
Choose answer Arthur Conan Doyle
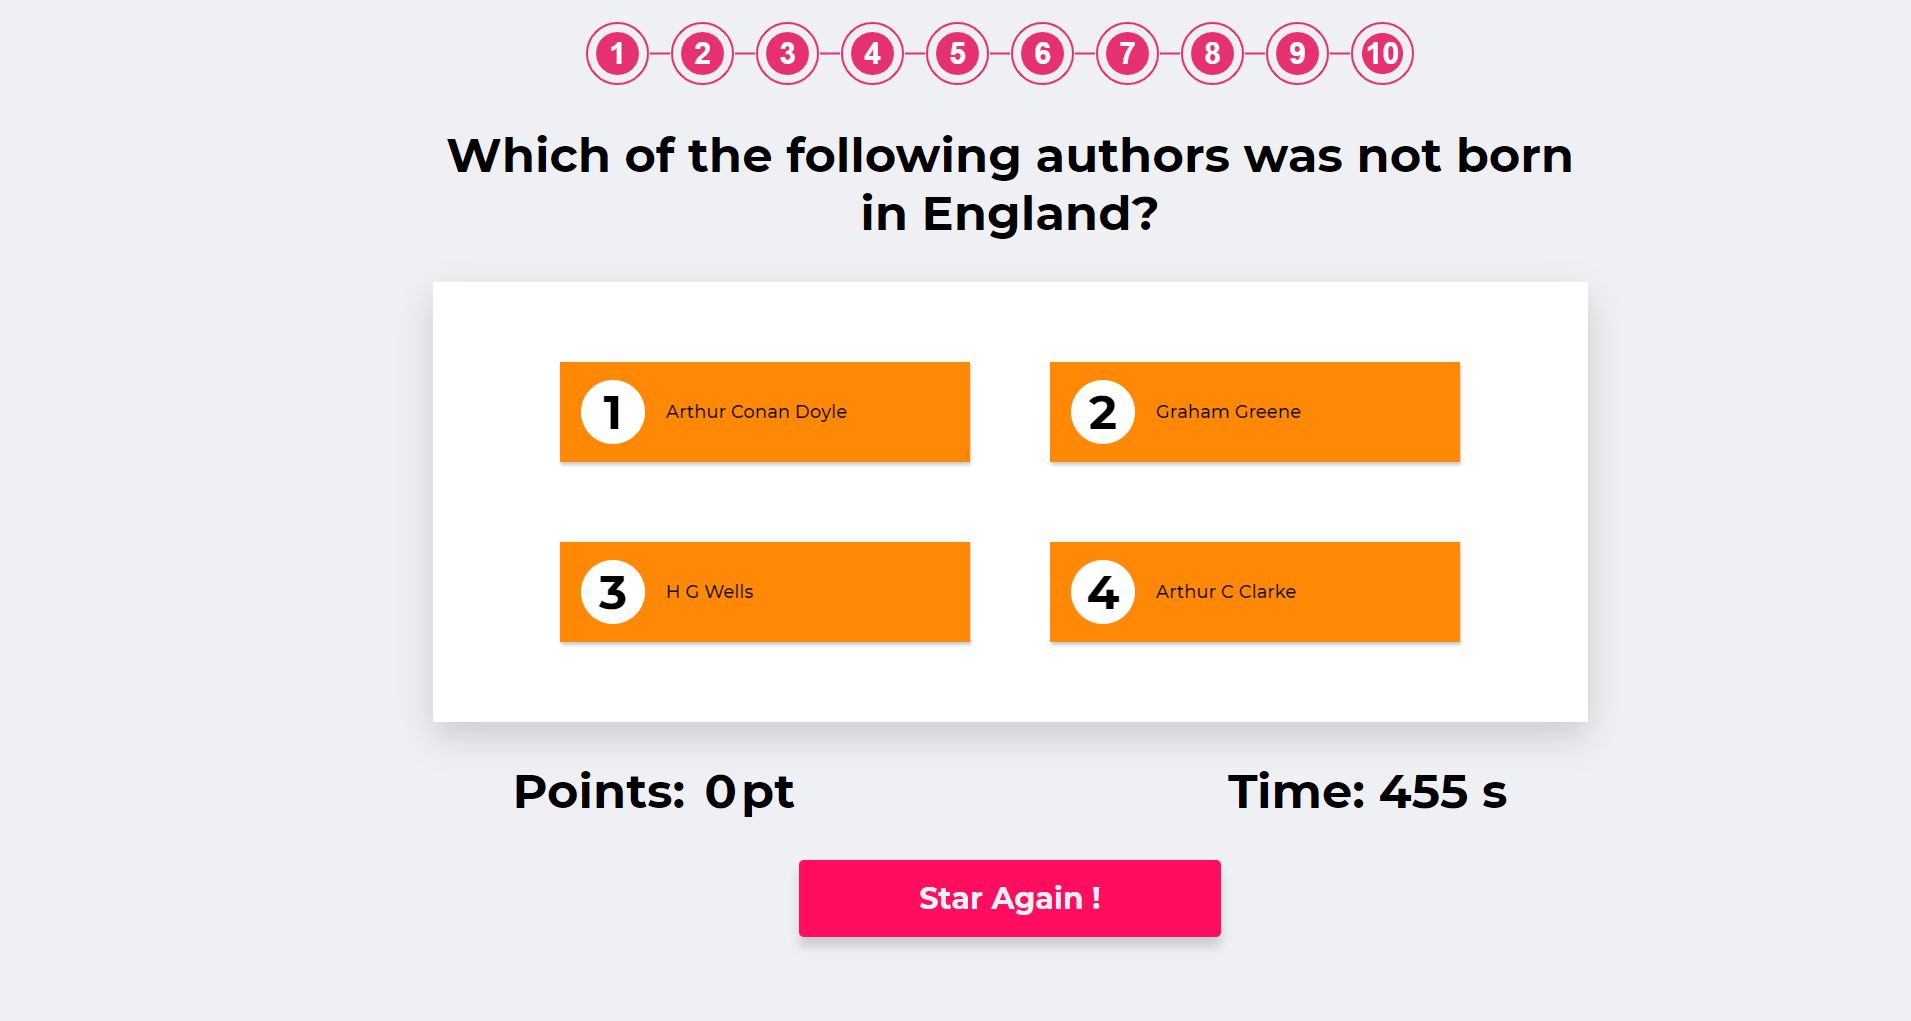[765, 412]
